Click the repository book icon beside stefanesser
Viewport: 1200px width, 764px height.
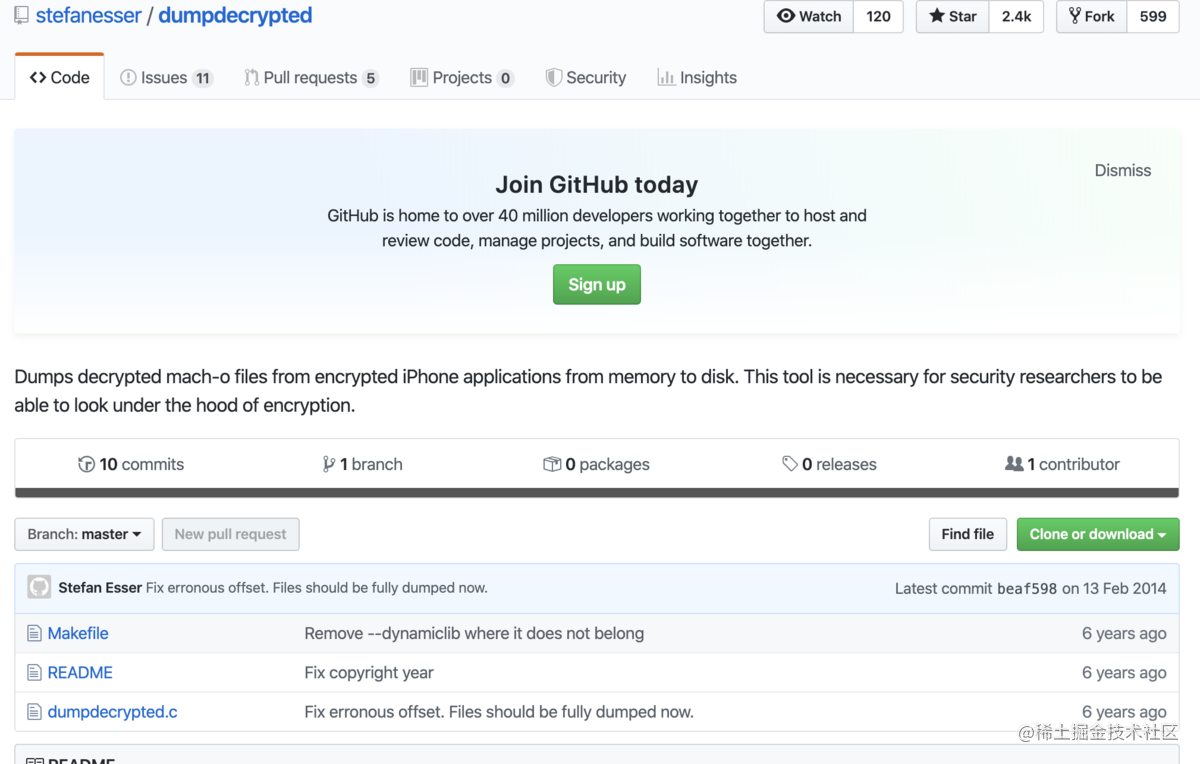point(21,16)
